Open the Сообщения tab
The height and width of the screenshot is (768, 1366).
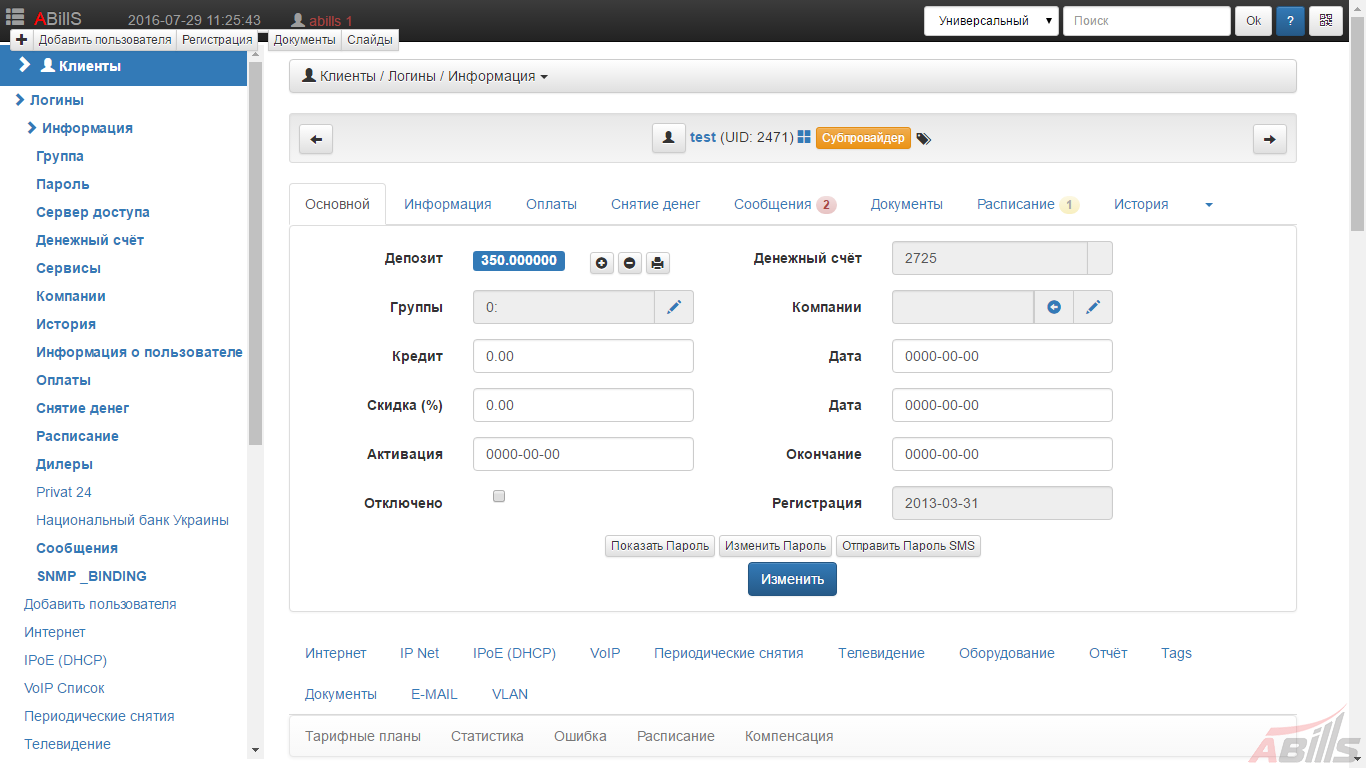785,204
